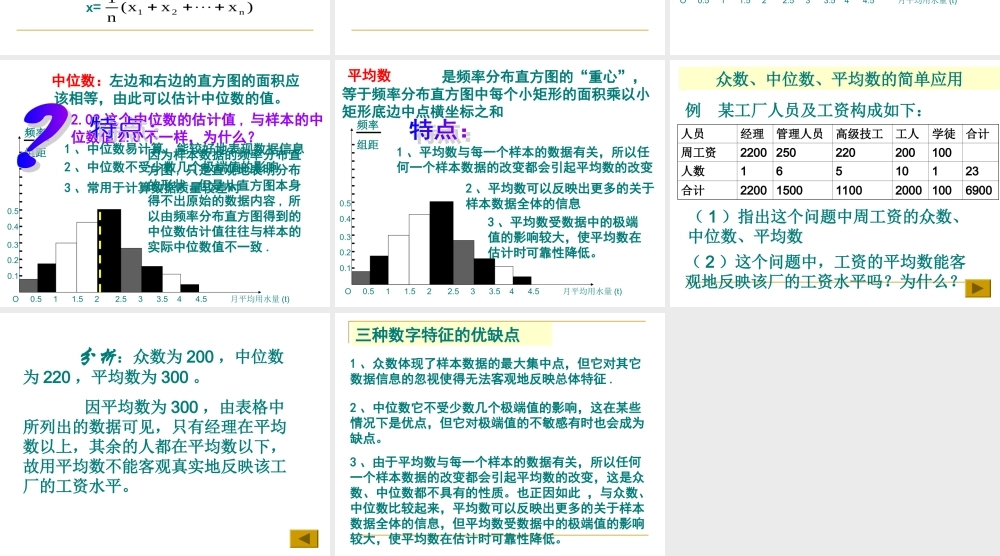Click the line 例 某工厂人员及工资构成如下:

pyautogui.click(x=804, y=110)
